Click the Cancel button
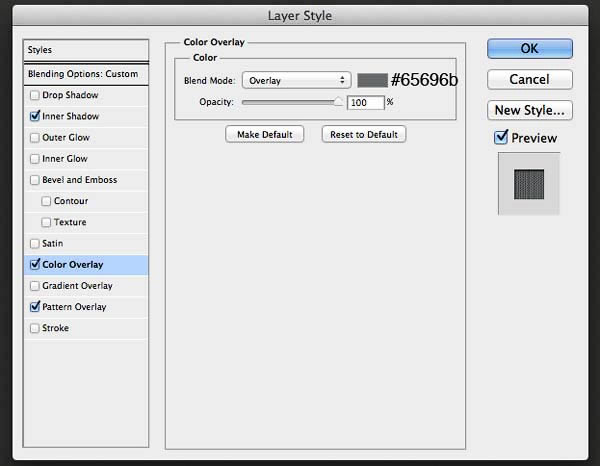The image size is (600, 466). pos(530,80)
